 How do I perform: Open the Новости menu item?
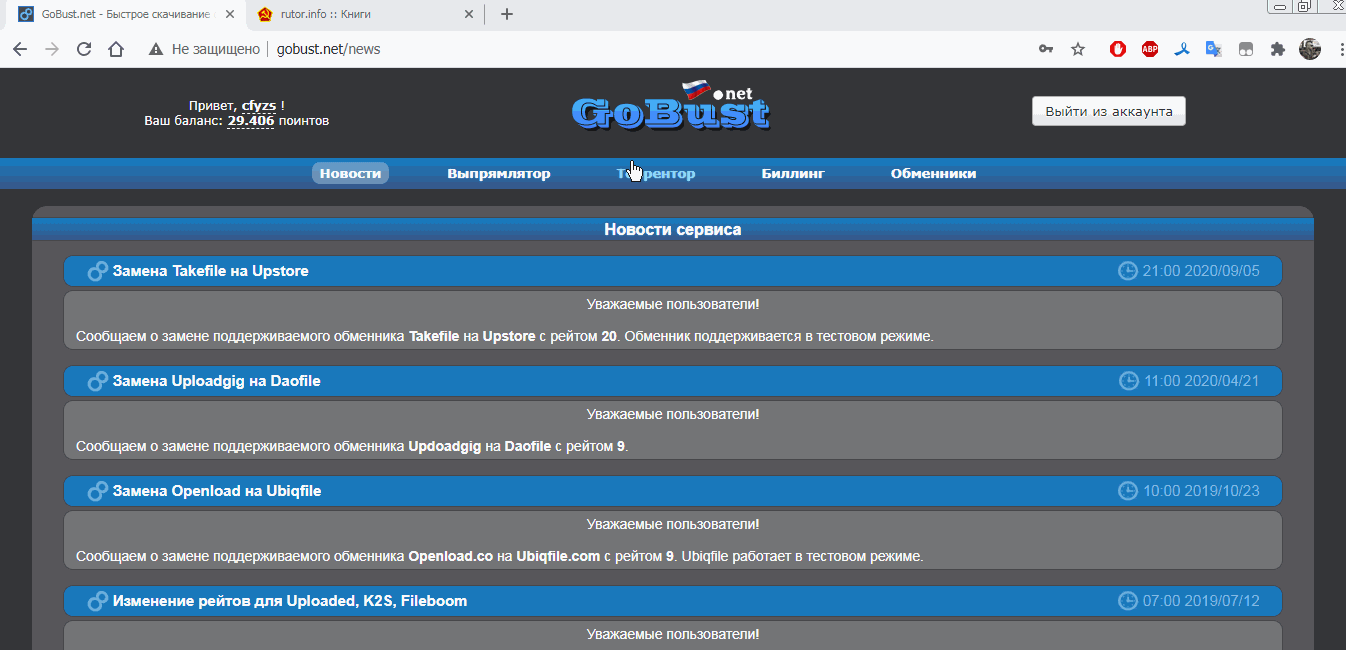tap(350, 173)
